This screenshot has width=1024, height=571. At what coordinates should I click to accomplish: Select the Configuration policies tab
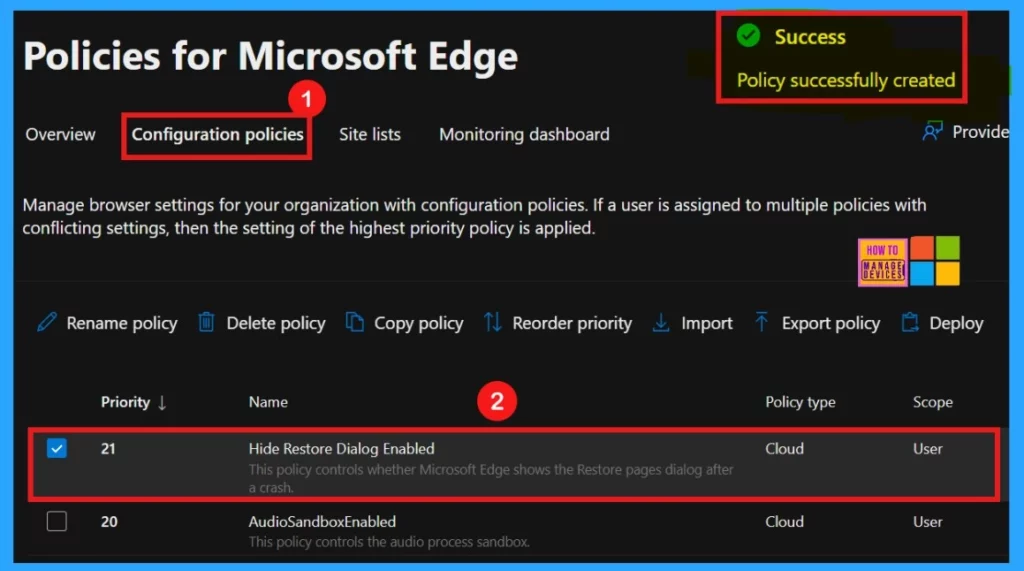click(x=217, y=134)
